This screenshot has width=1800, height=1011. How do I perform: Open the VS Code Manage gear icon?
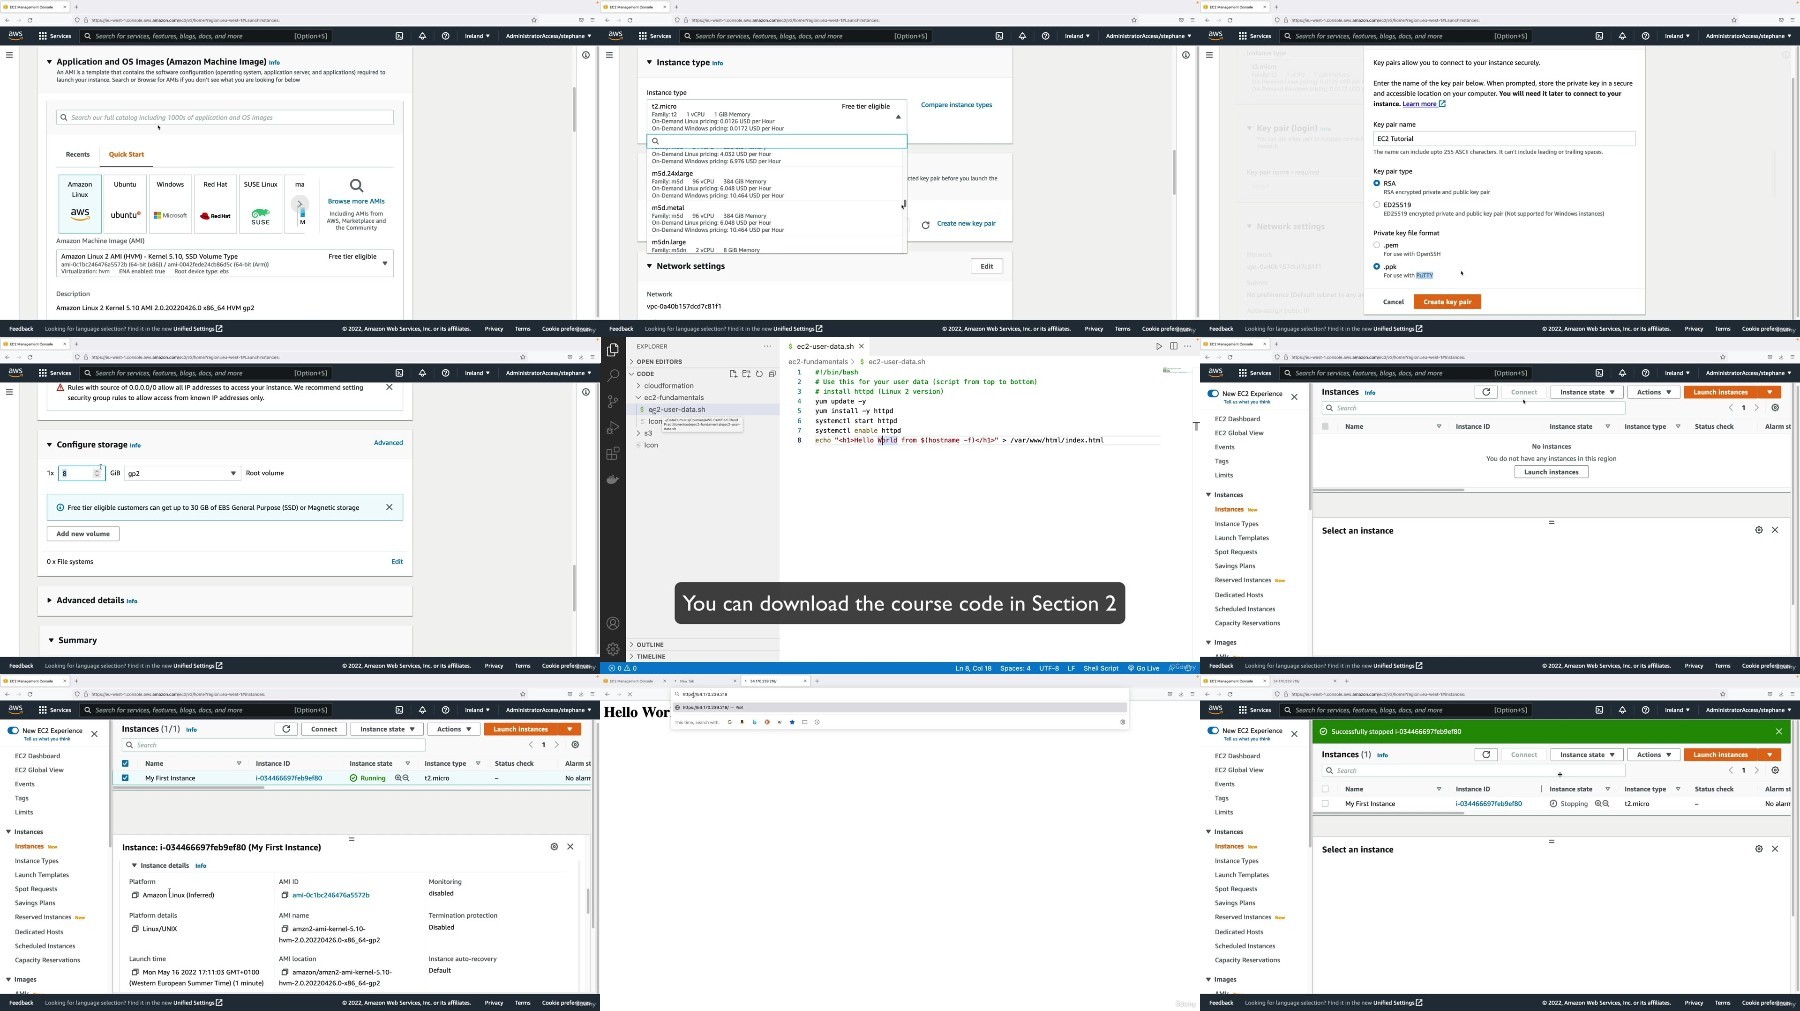(x=613, y=648)
